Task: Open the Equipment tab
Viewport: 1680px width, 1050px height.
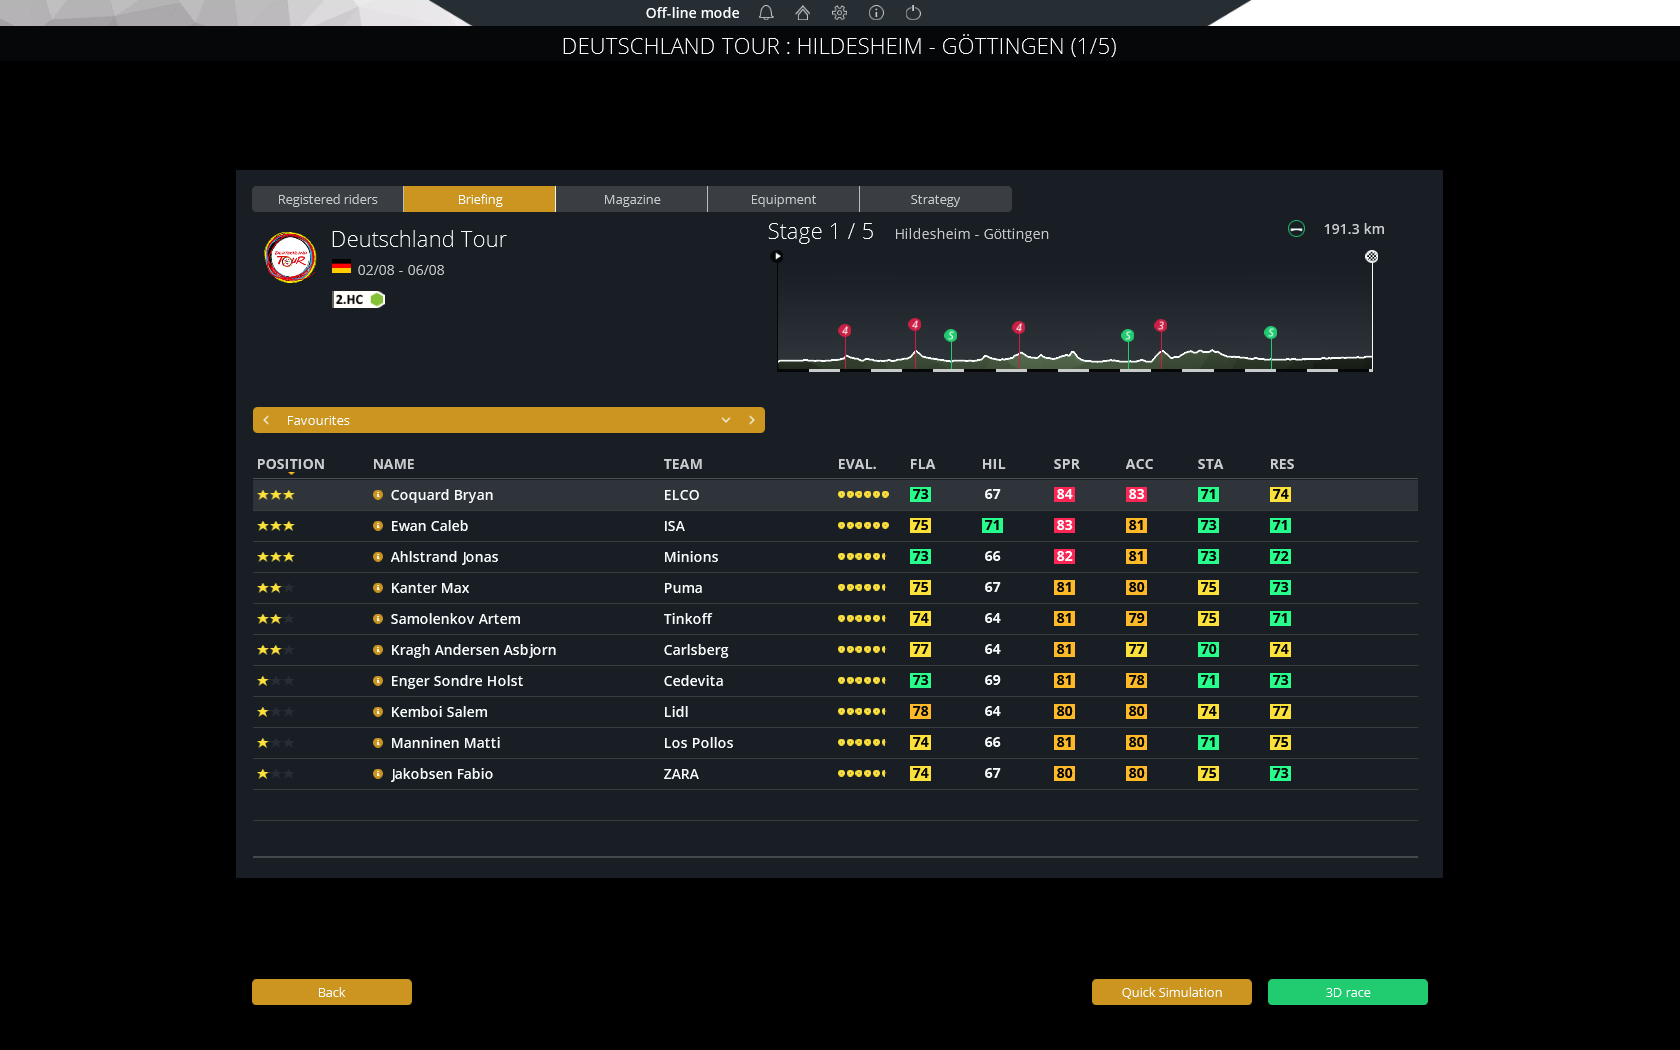Action: 783,199
